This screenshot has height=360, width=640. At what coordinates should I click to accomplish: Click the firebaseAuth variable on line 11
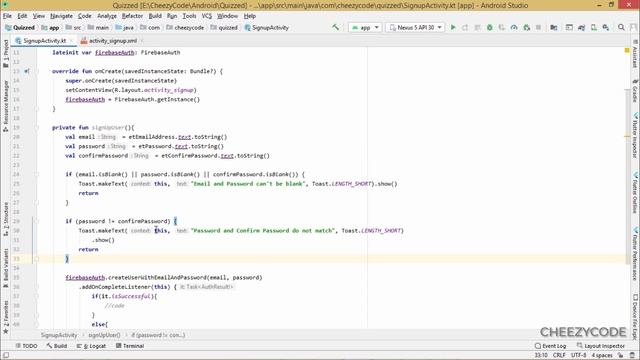pos(115,52)
